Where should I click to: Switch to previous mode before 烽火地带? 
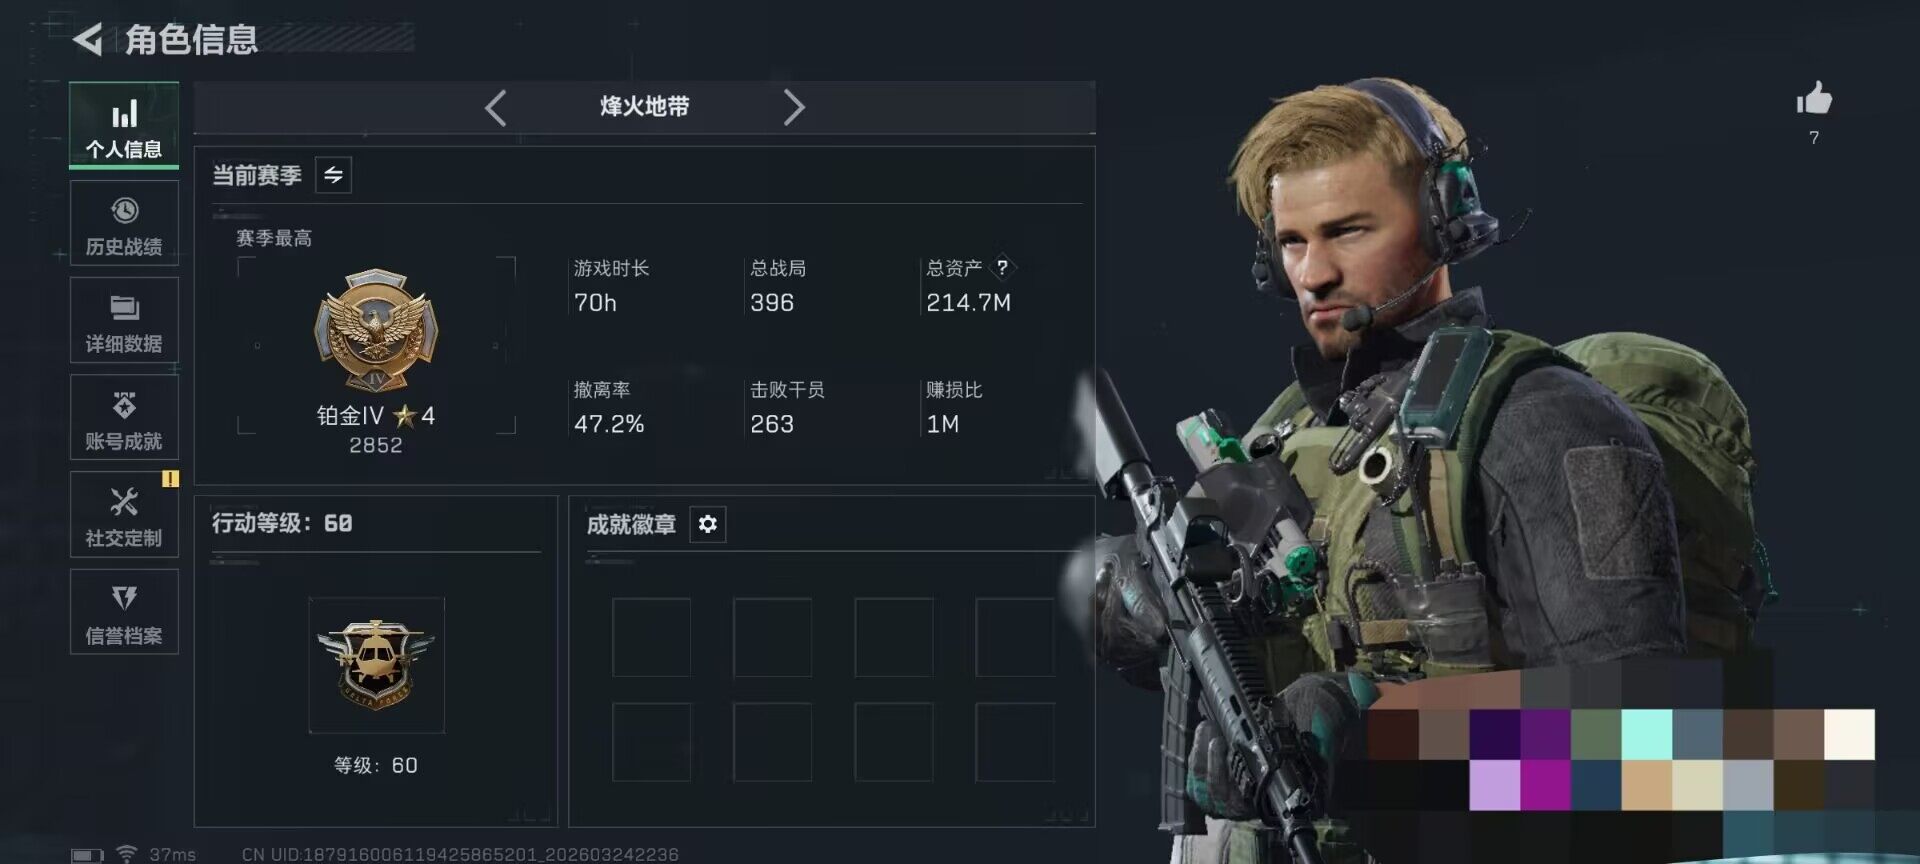coord(496,107)
